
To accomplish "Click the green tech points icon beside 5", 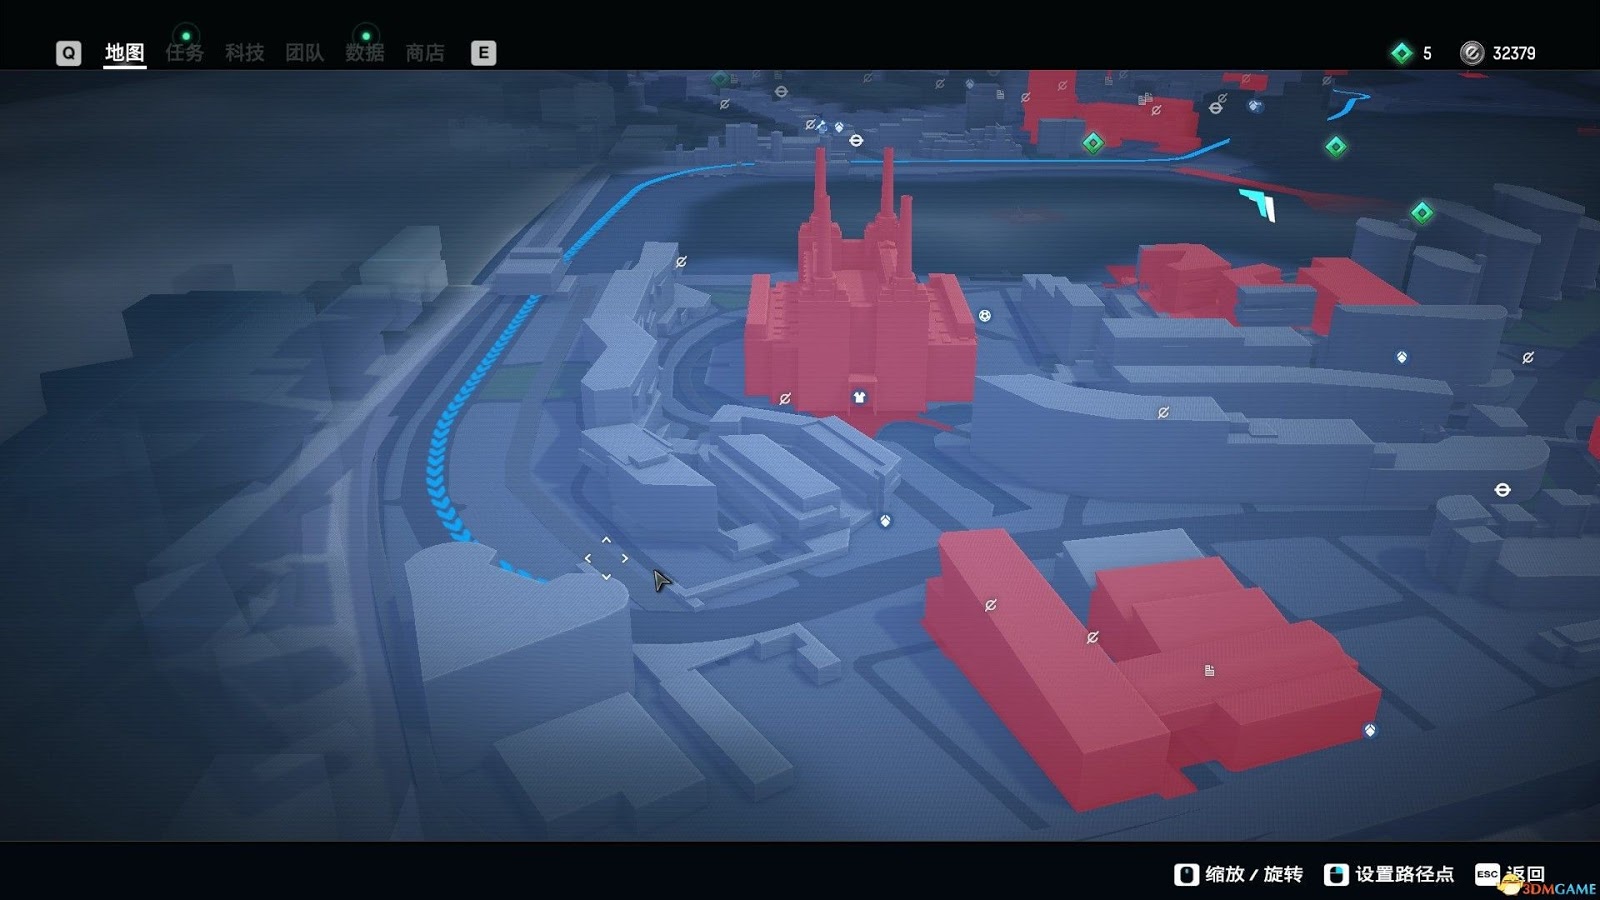I will click(x=1402, y=53).
